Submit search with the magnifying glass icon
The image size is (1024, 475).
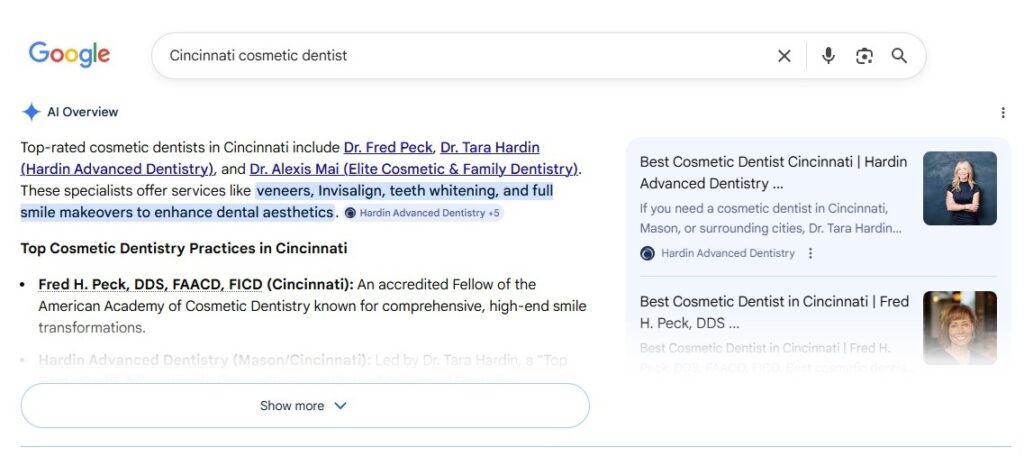(899, 56)
